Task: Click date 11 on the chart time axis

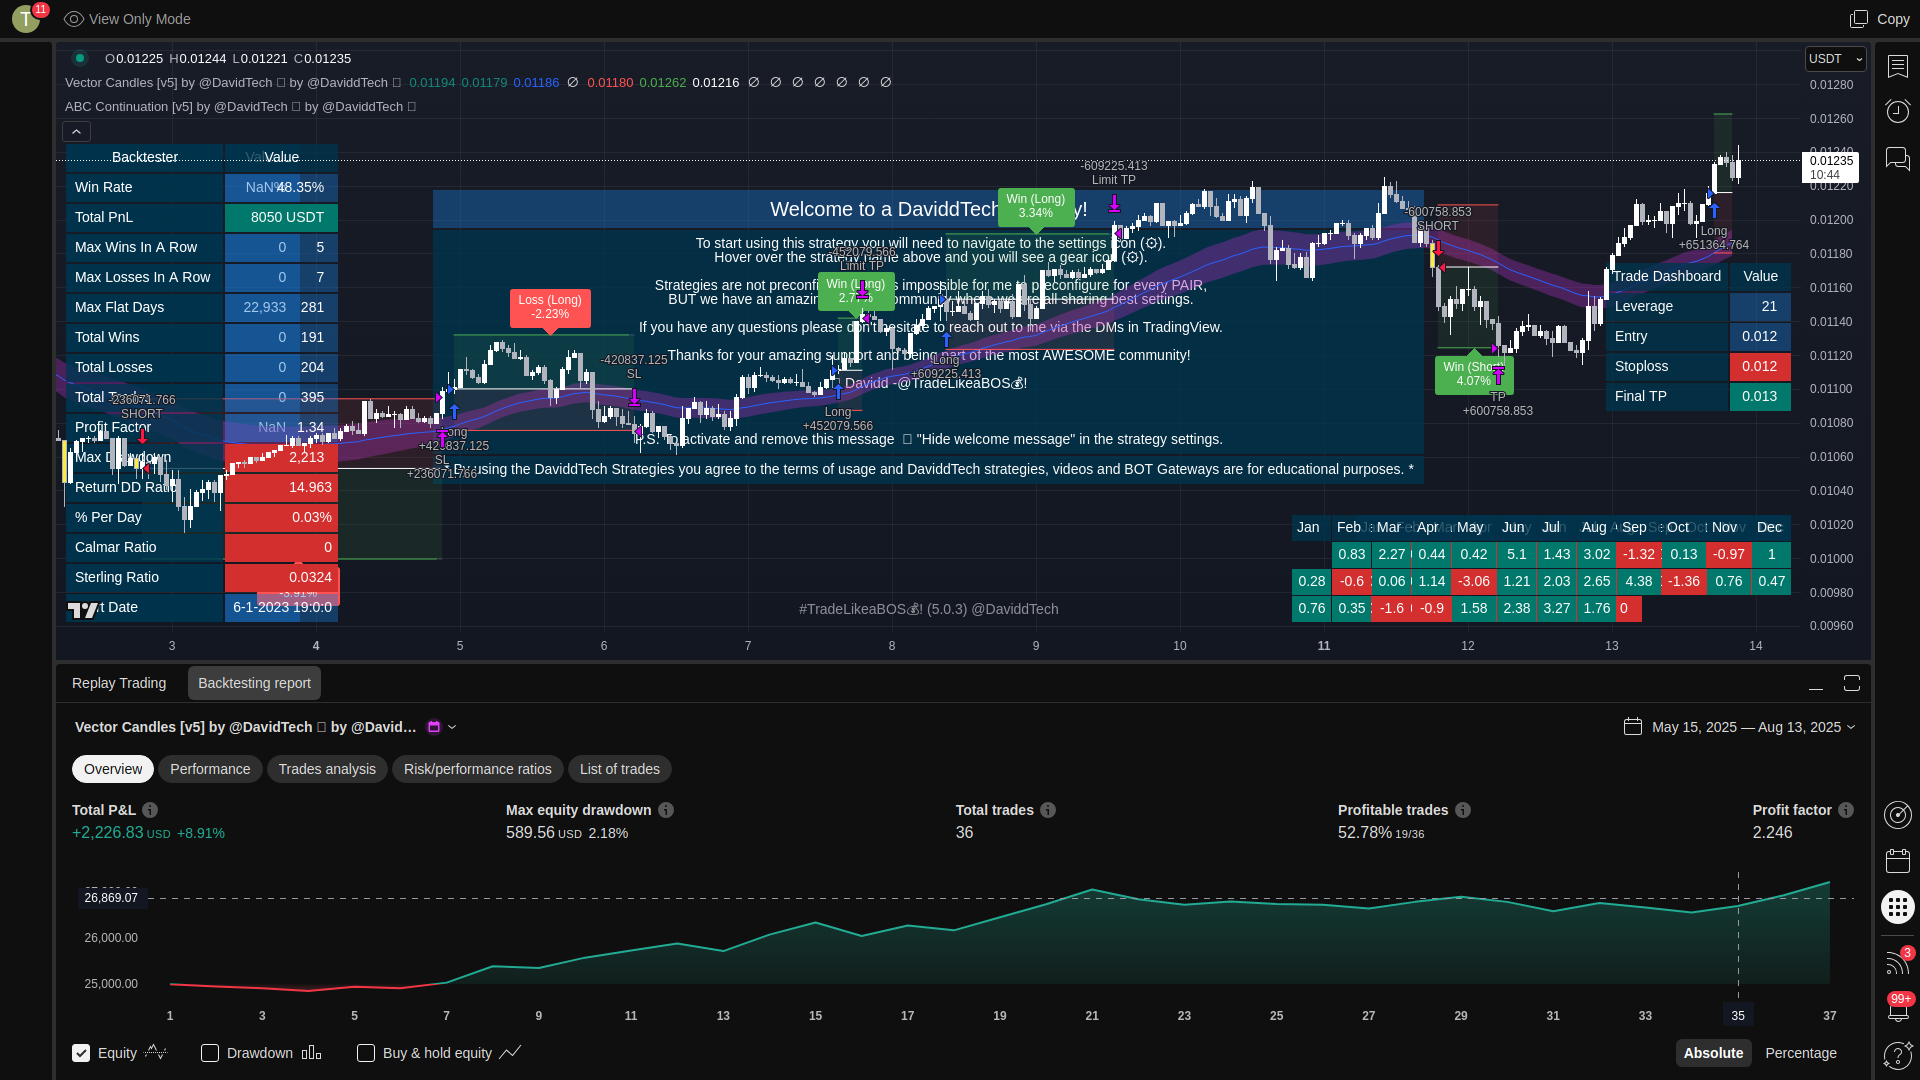Action: click(1324, 646)
